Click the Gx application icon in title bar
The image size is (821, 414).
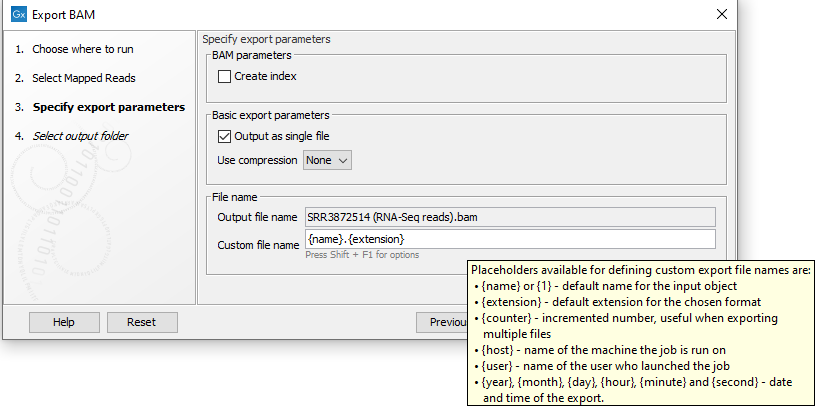click(x=17, y=15)
